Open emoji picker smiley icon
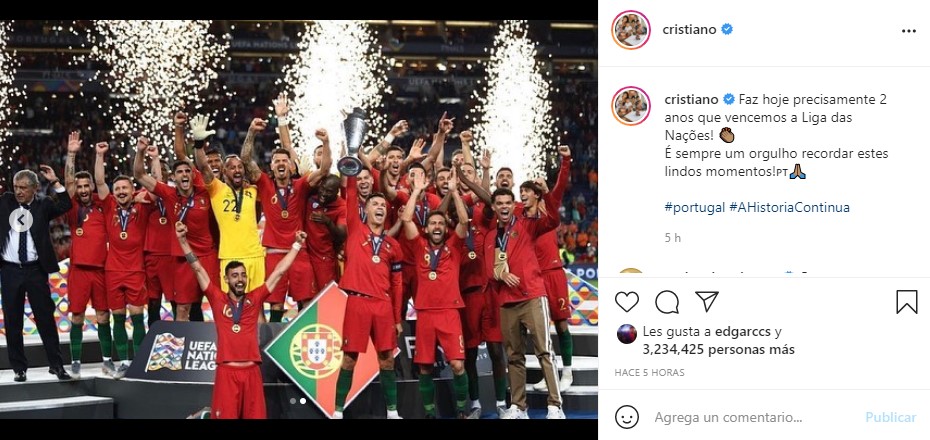930x440 pixels. pyautogui.click(x=627, y=417)
